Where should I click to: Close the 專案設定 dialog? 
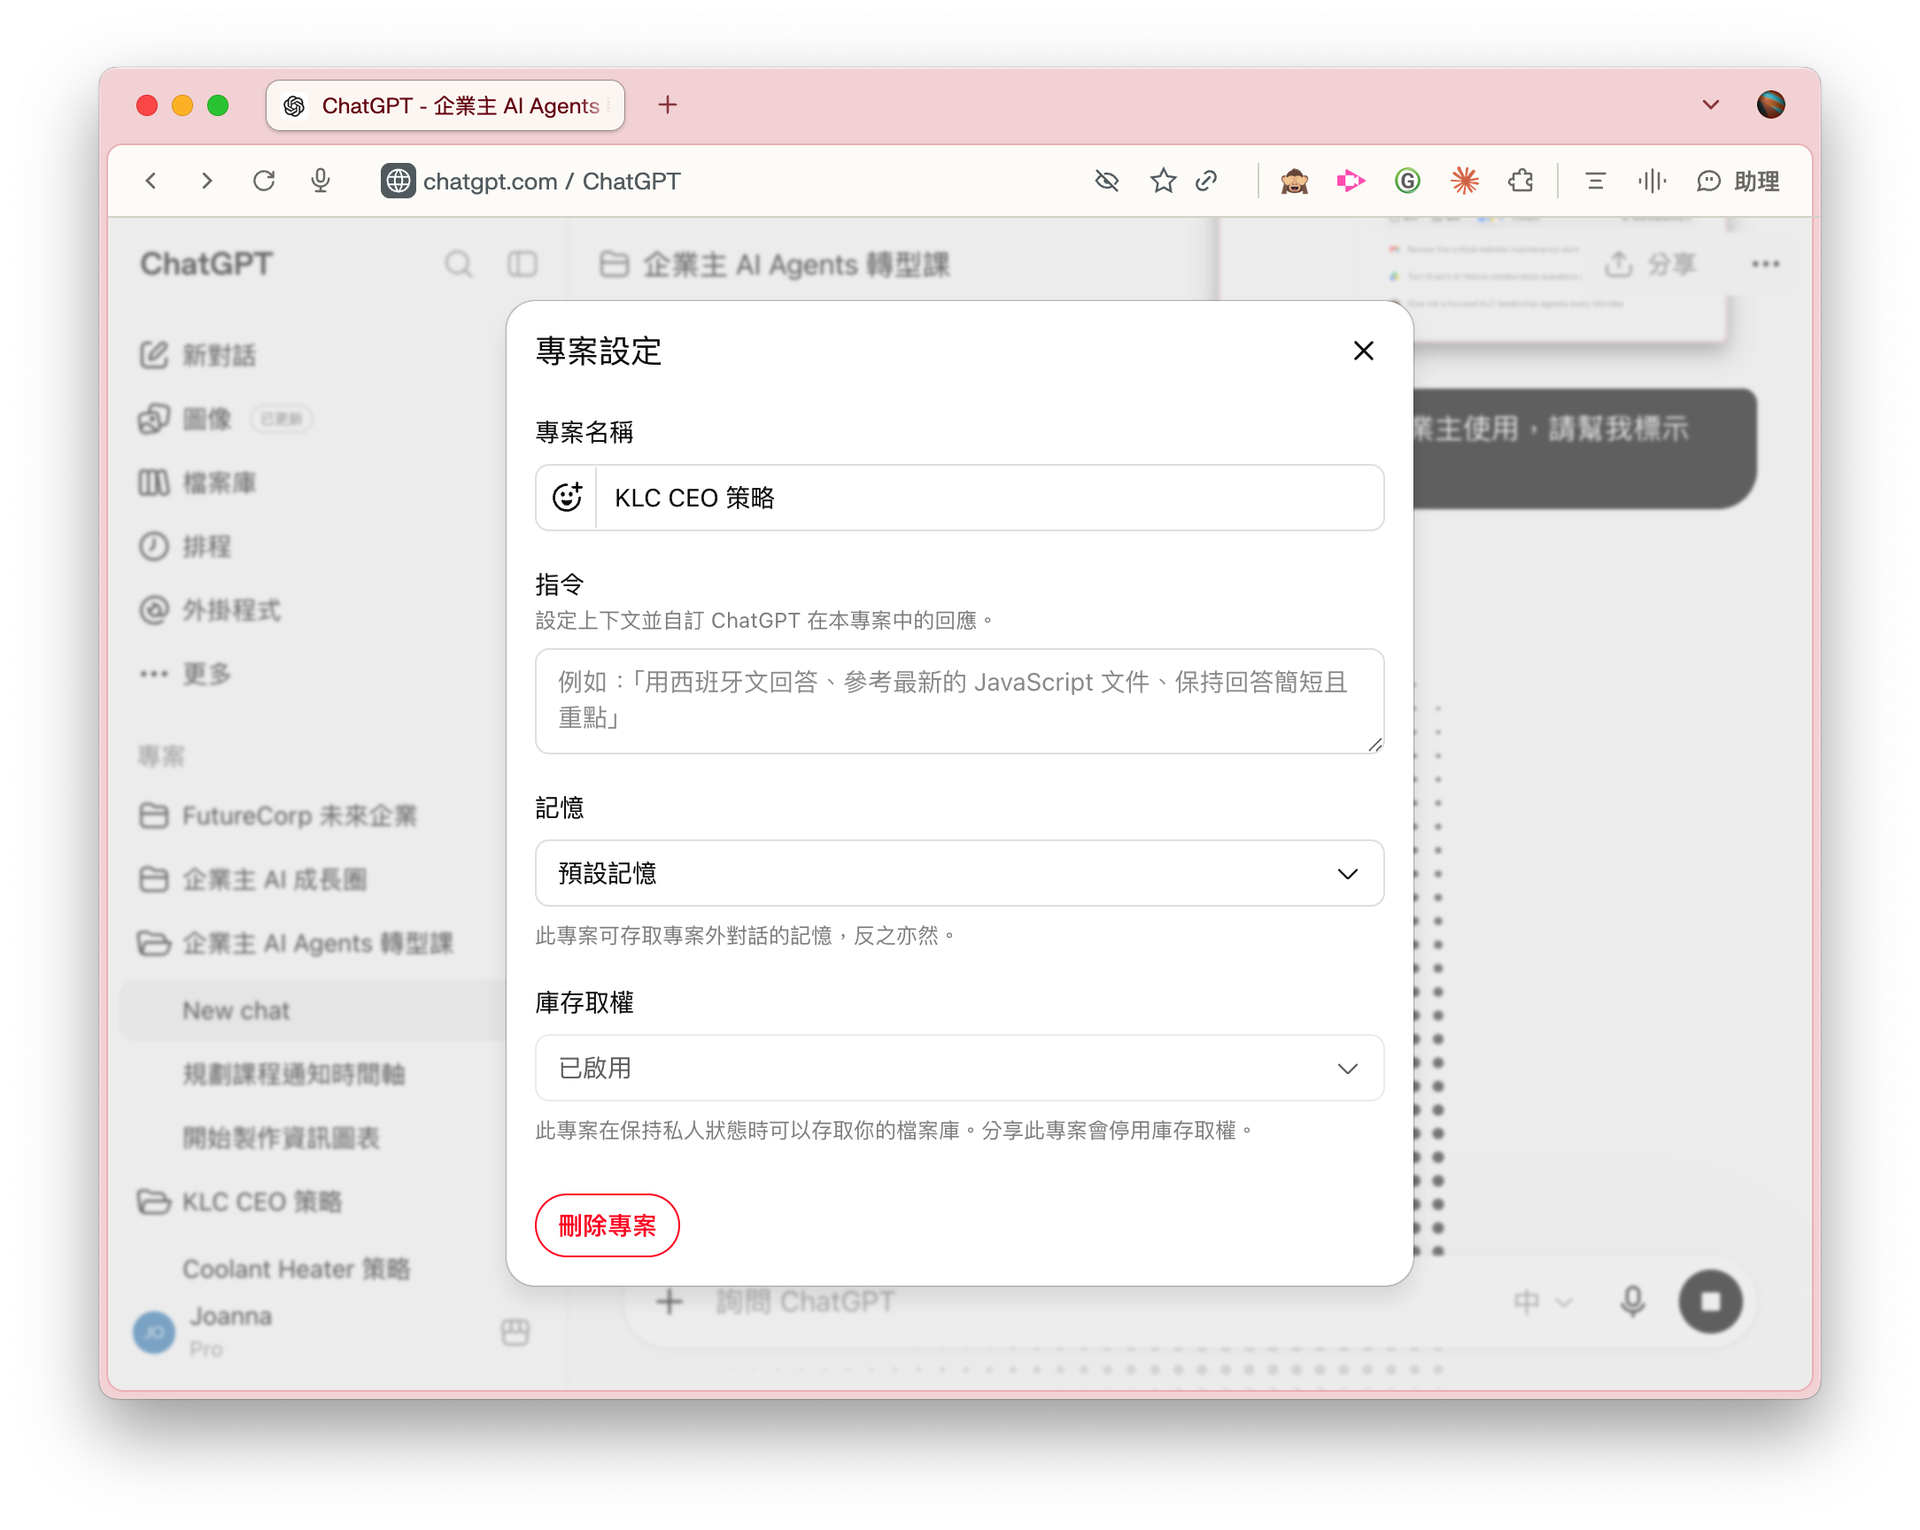[1363, 351]
